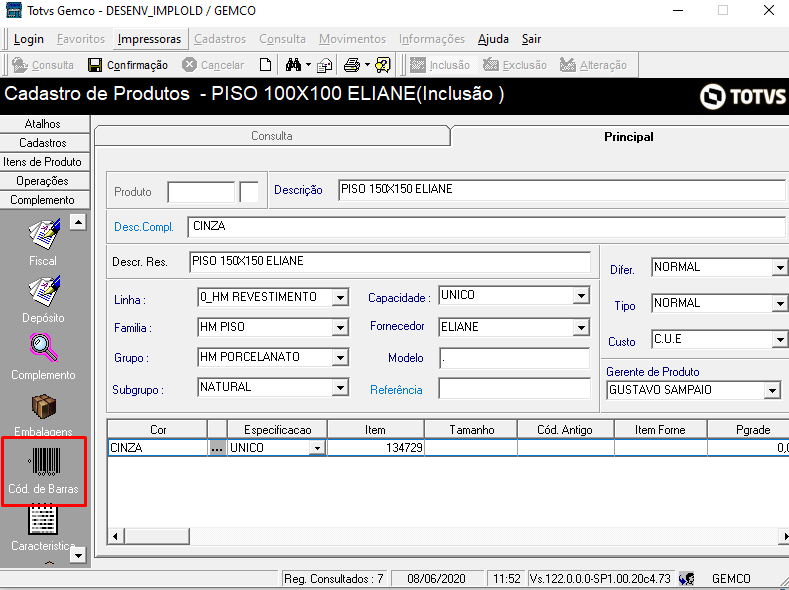The image size is (789, 590).
Task: Open the Impressoras menu
Action: pyautogui.click(x=149, y=39)
